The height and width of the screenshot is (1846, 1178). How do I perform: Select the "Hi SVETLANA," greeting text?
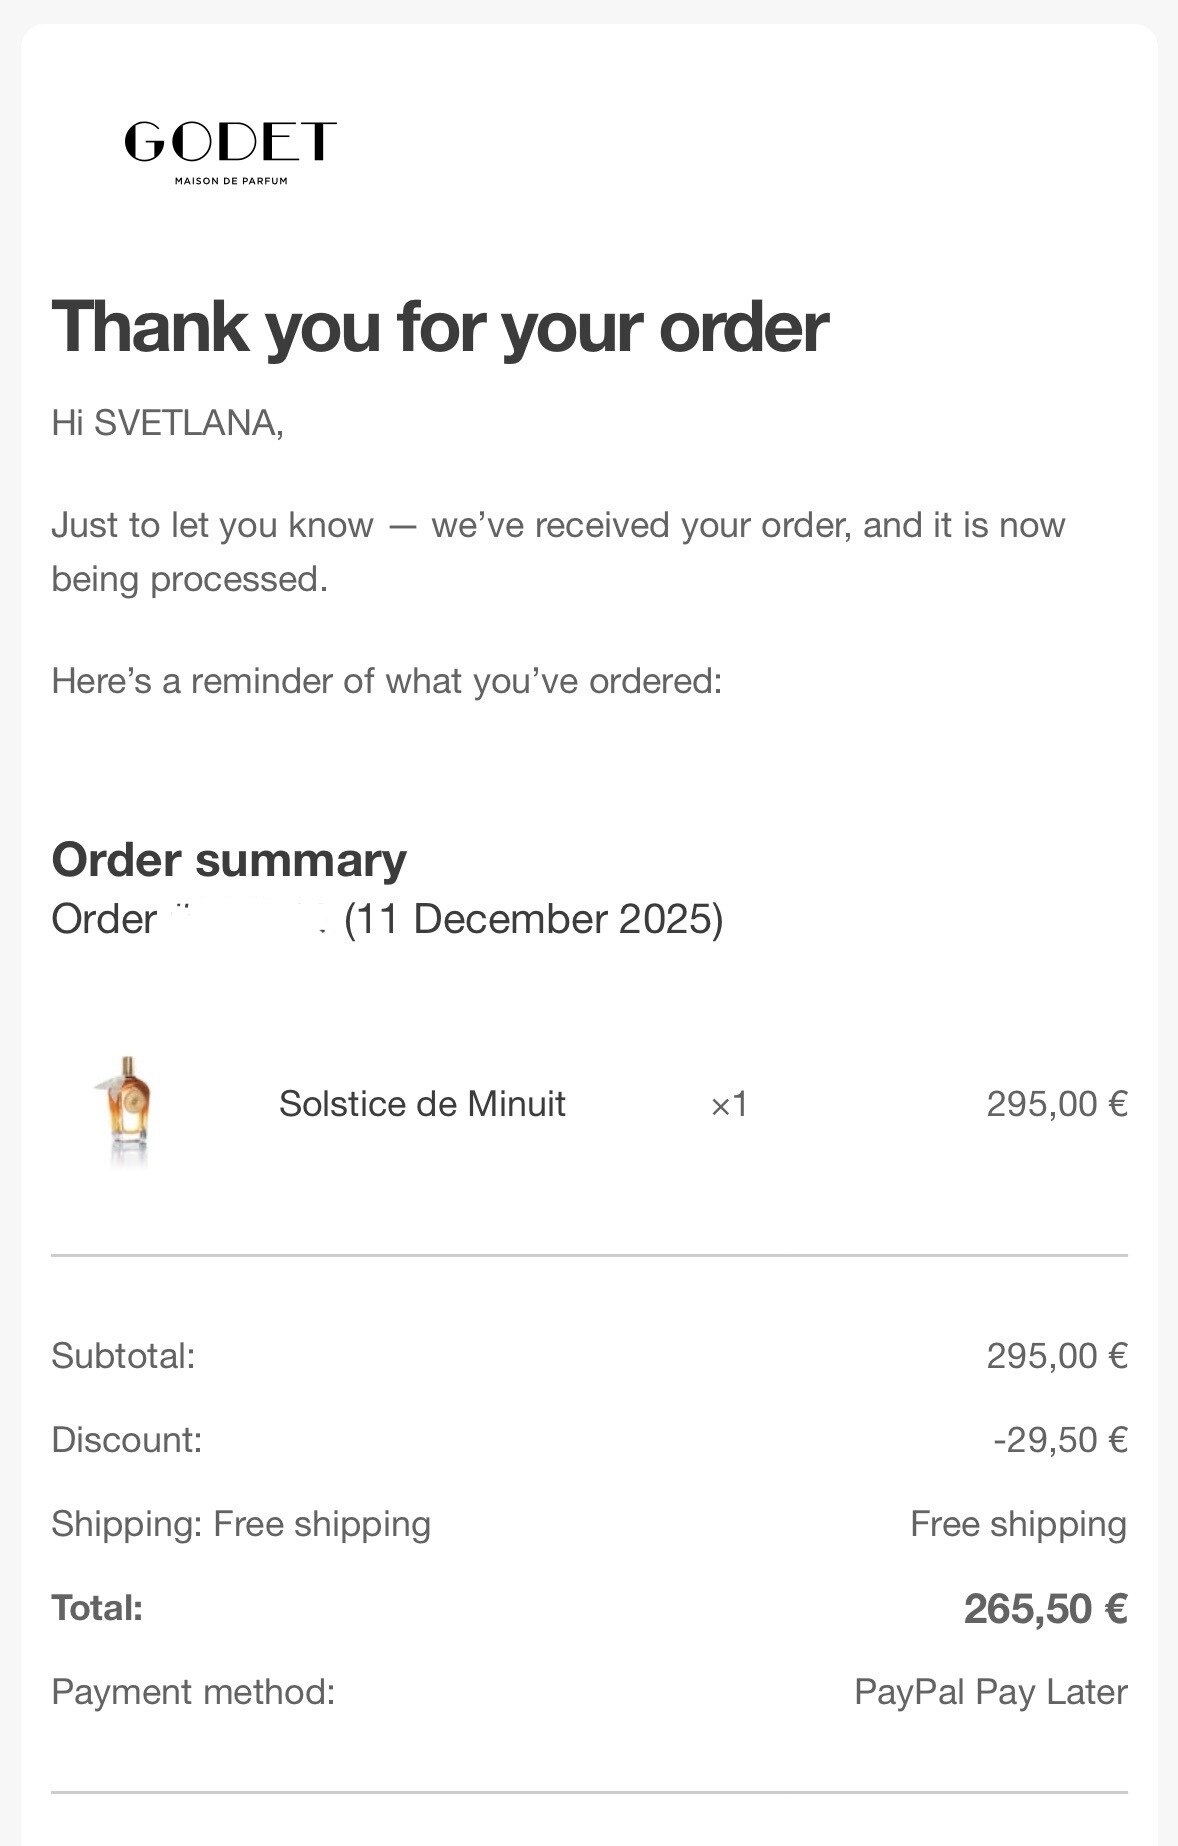point(167,423)
